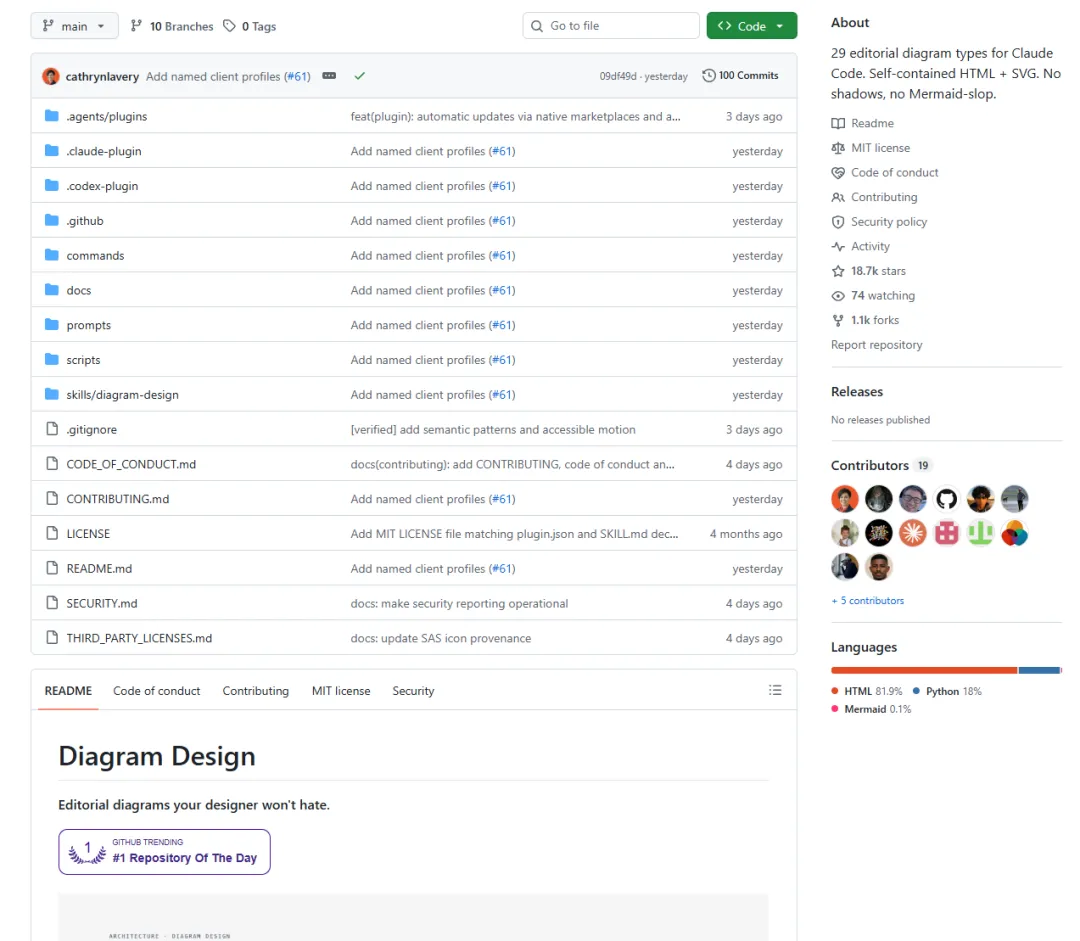Screen dimensions: 1080x941
Task: Click #1 Repository Of The Day badge
Action: click(x=165, y=851)
